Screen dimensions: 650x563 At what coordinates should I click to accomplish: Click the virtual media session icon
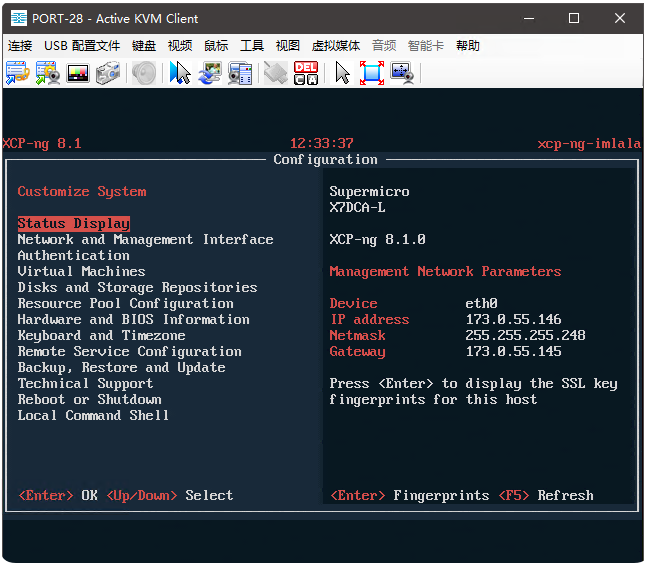240,73
